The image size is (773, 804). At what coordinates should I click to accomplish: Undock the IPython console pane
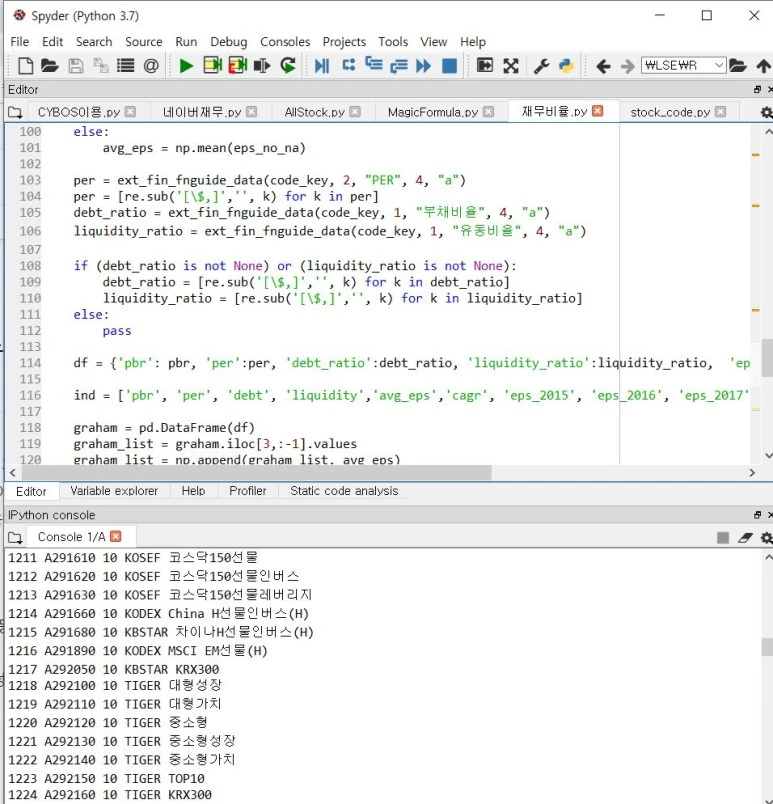(x=757, y=515)
